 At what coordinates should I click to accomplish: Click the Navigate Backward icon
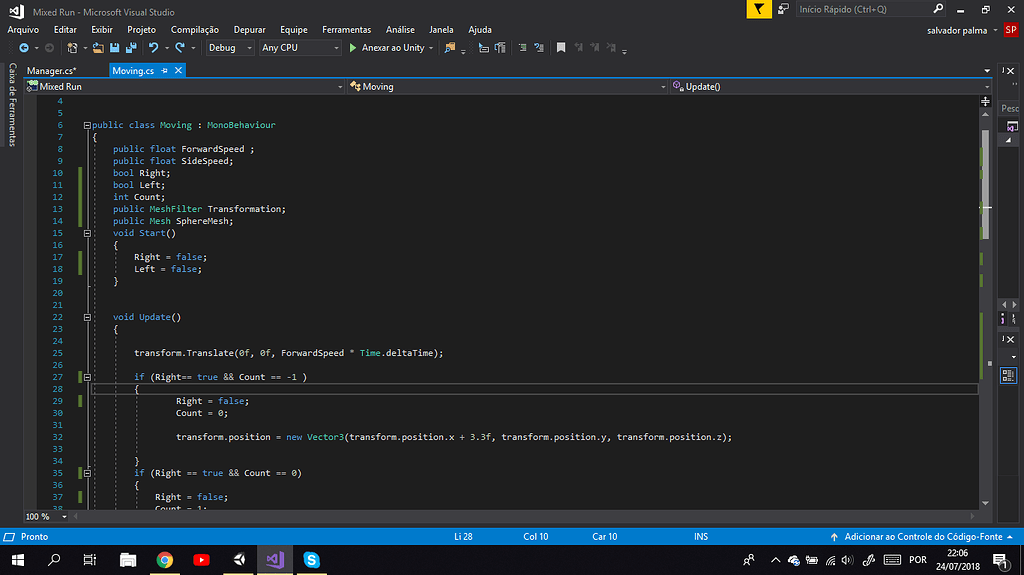23,48
